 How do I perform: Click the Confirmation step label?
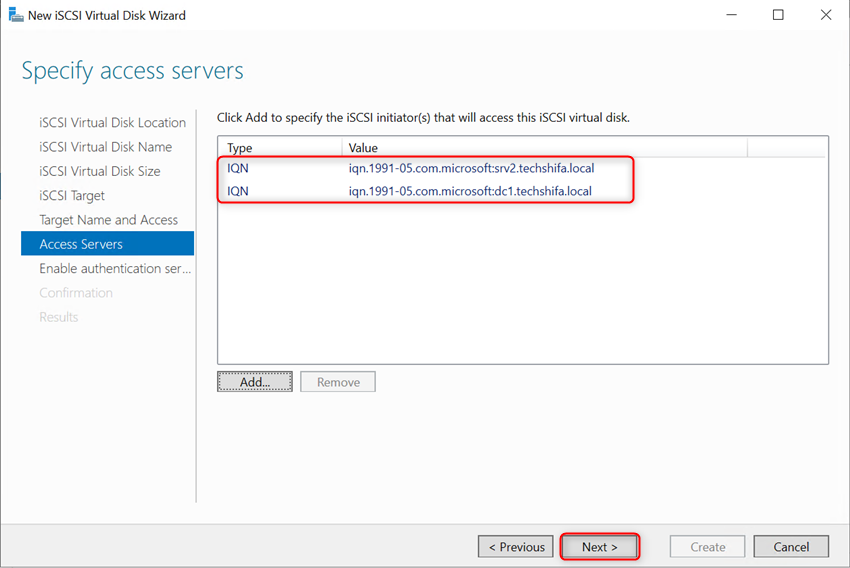pyautogui.click(x=76, y=293)
